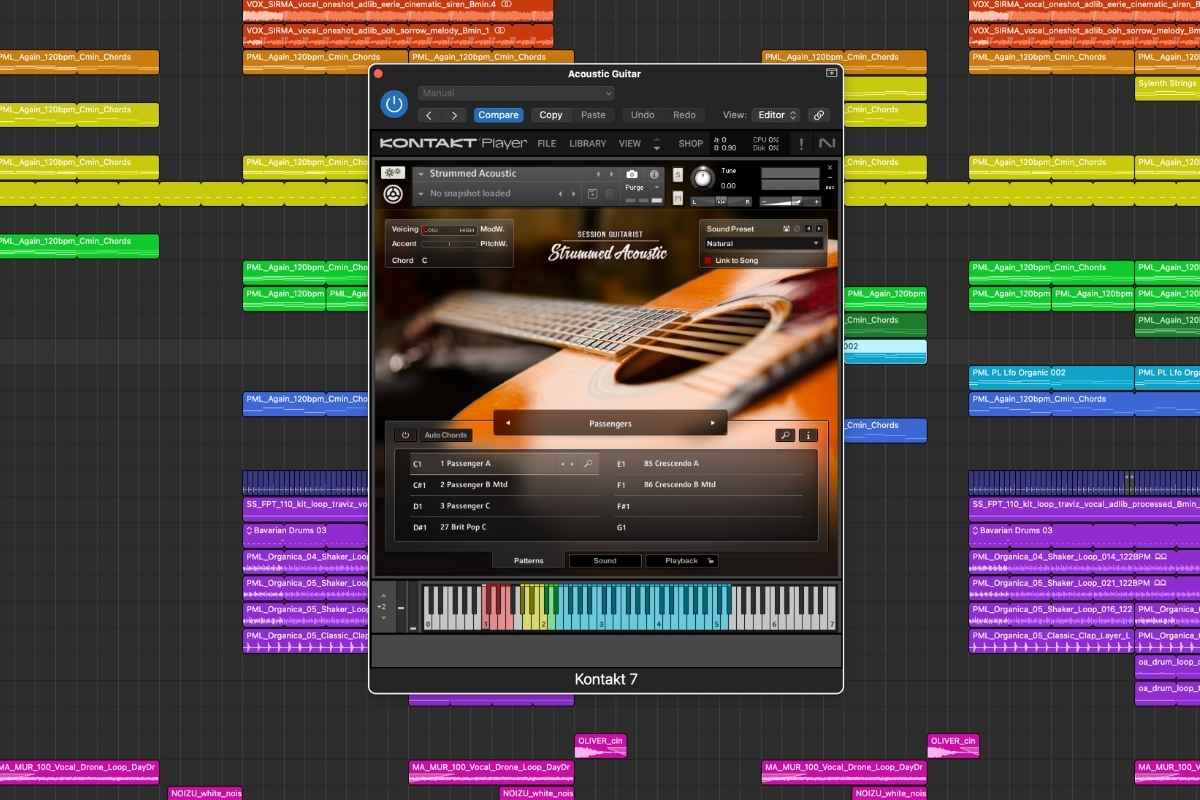Open the Kontakt LIBRARY menu

[588, 143]
